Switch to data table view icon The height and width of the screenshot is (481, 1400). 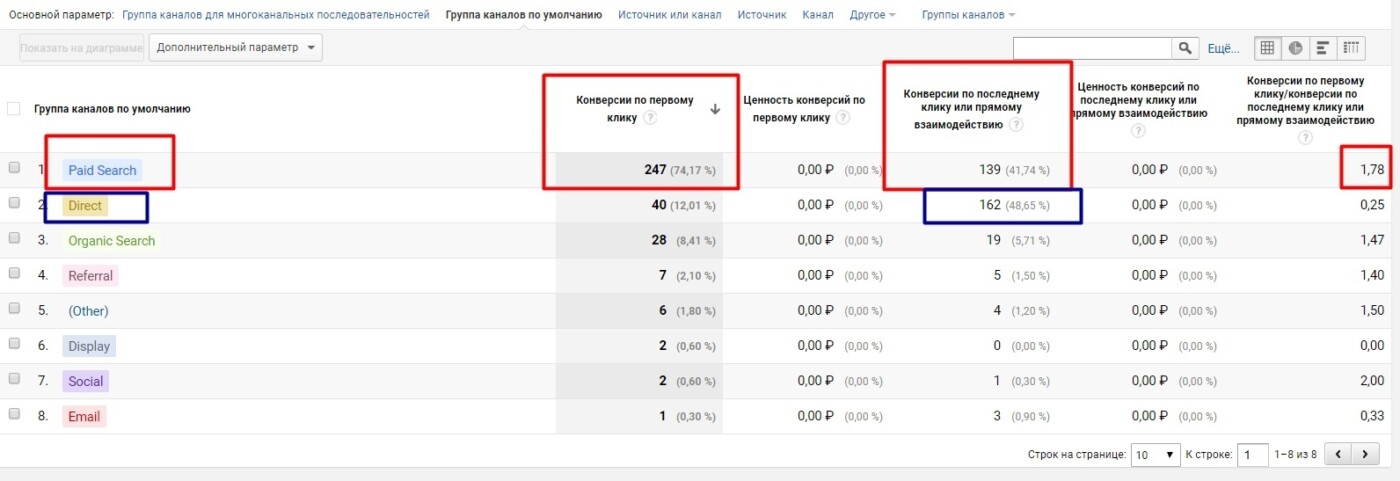point(1268,48)
